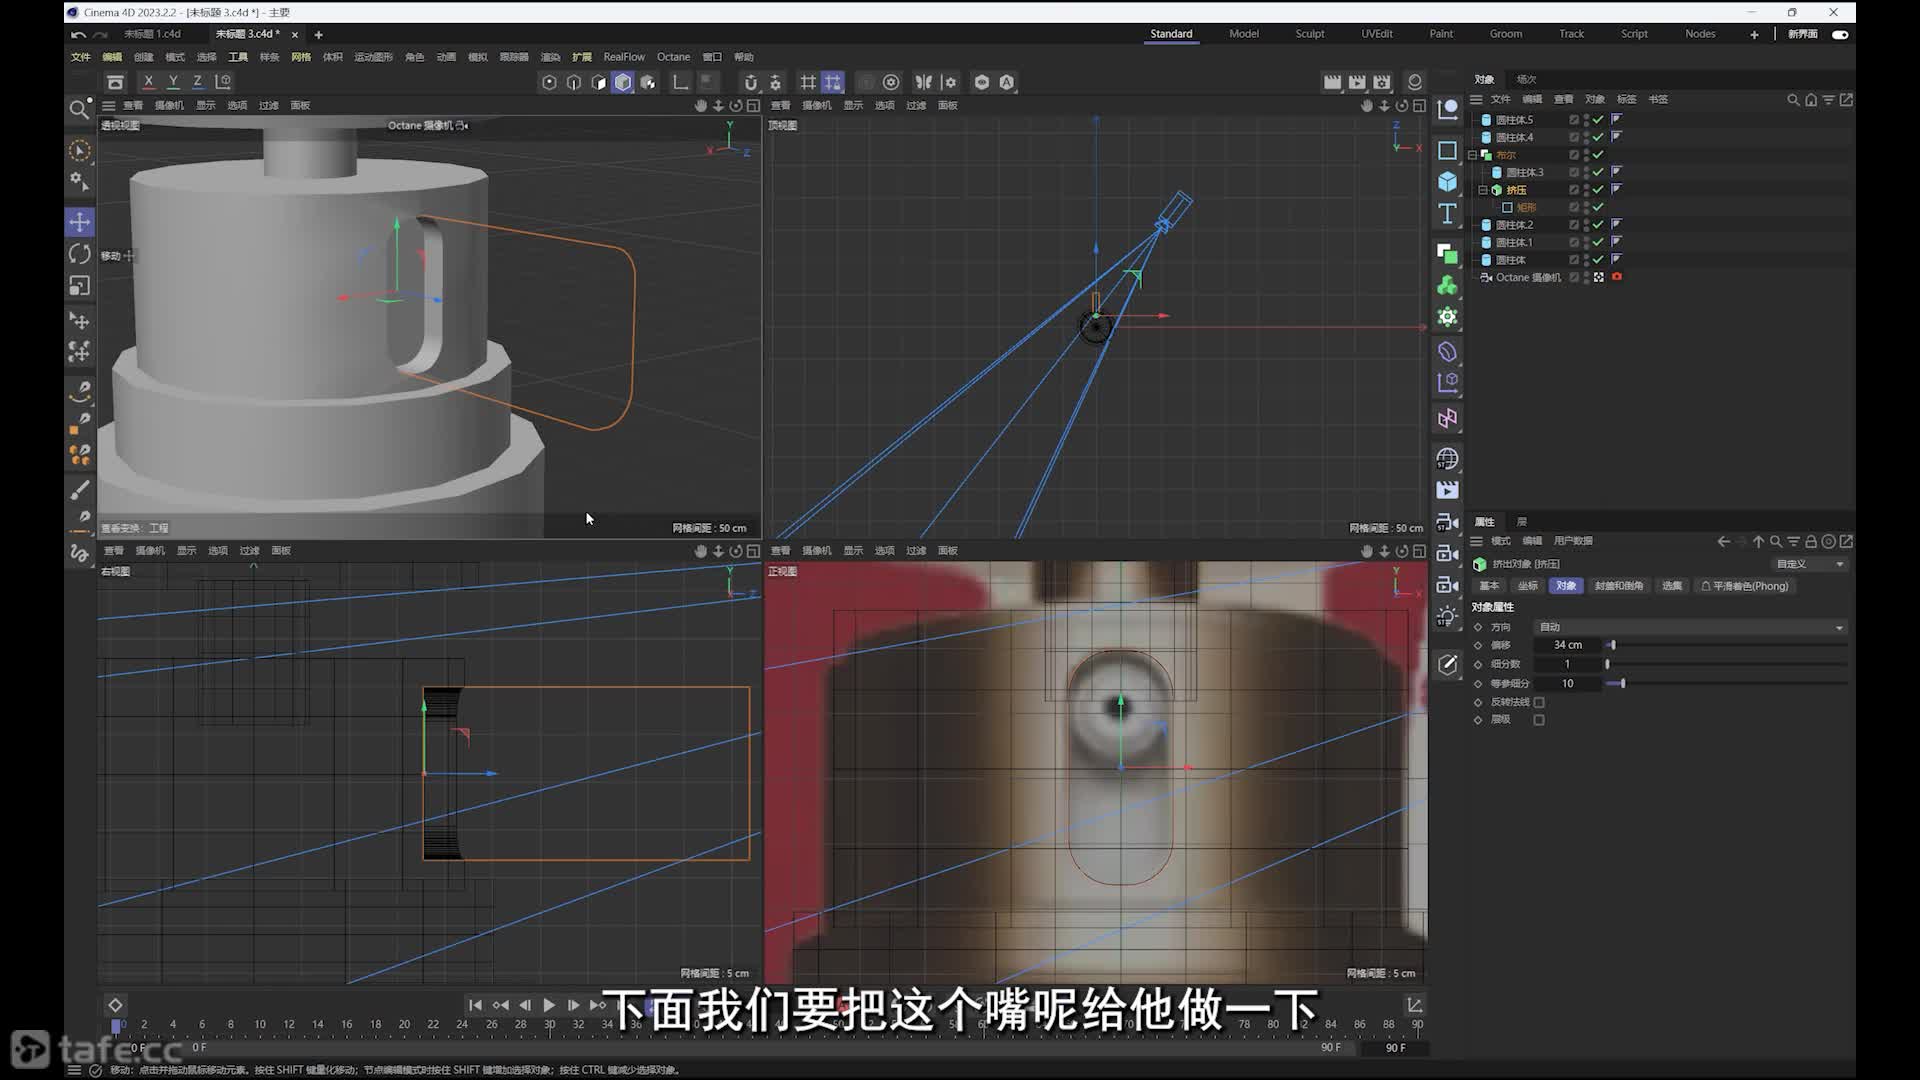This screenshot has height=1080, width=1920.
Task: Collapse the 布尔 object in hierarchy
Action: 1472,155
